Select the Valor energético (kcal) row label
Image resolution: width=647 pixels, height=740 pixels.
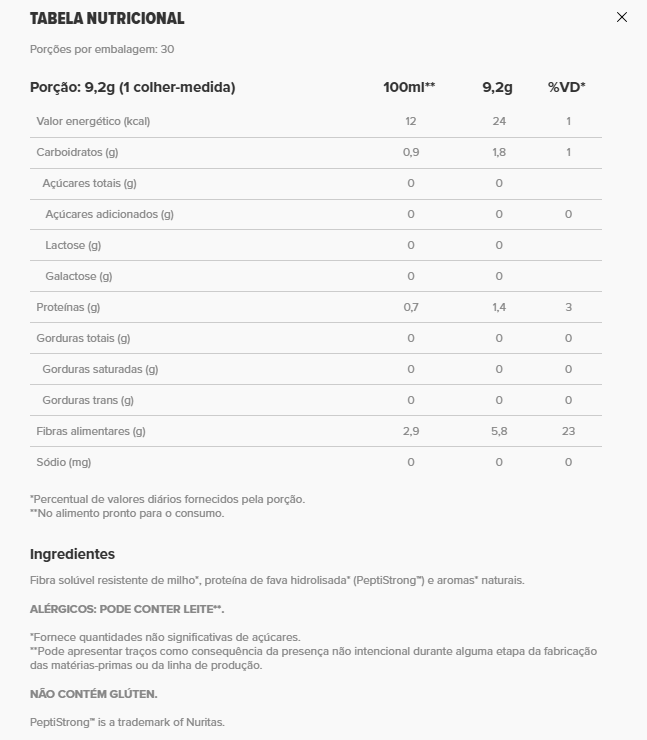pos(93,121)
